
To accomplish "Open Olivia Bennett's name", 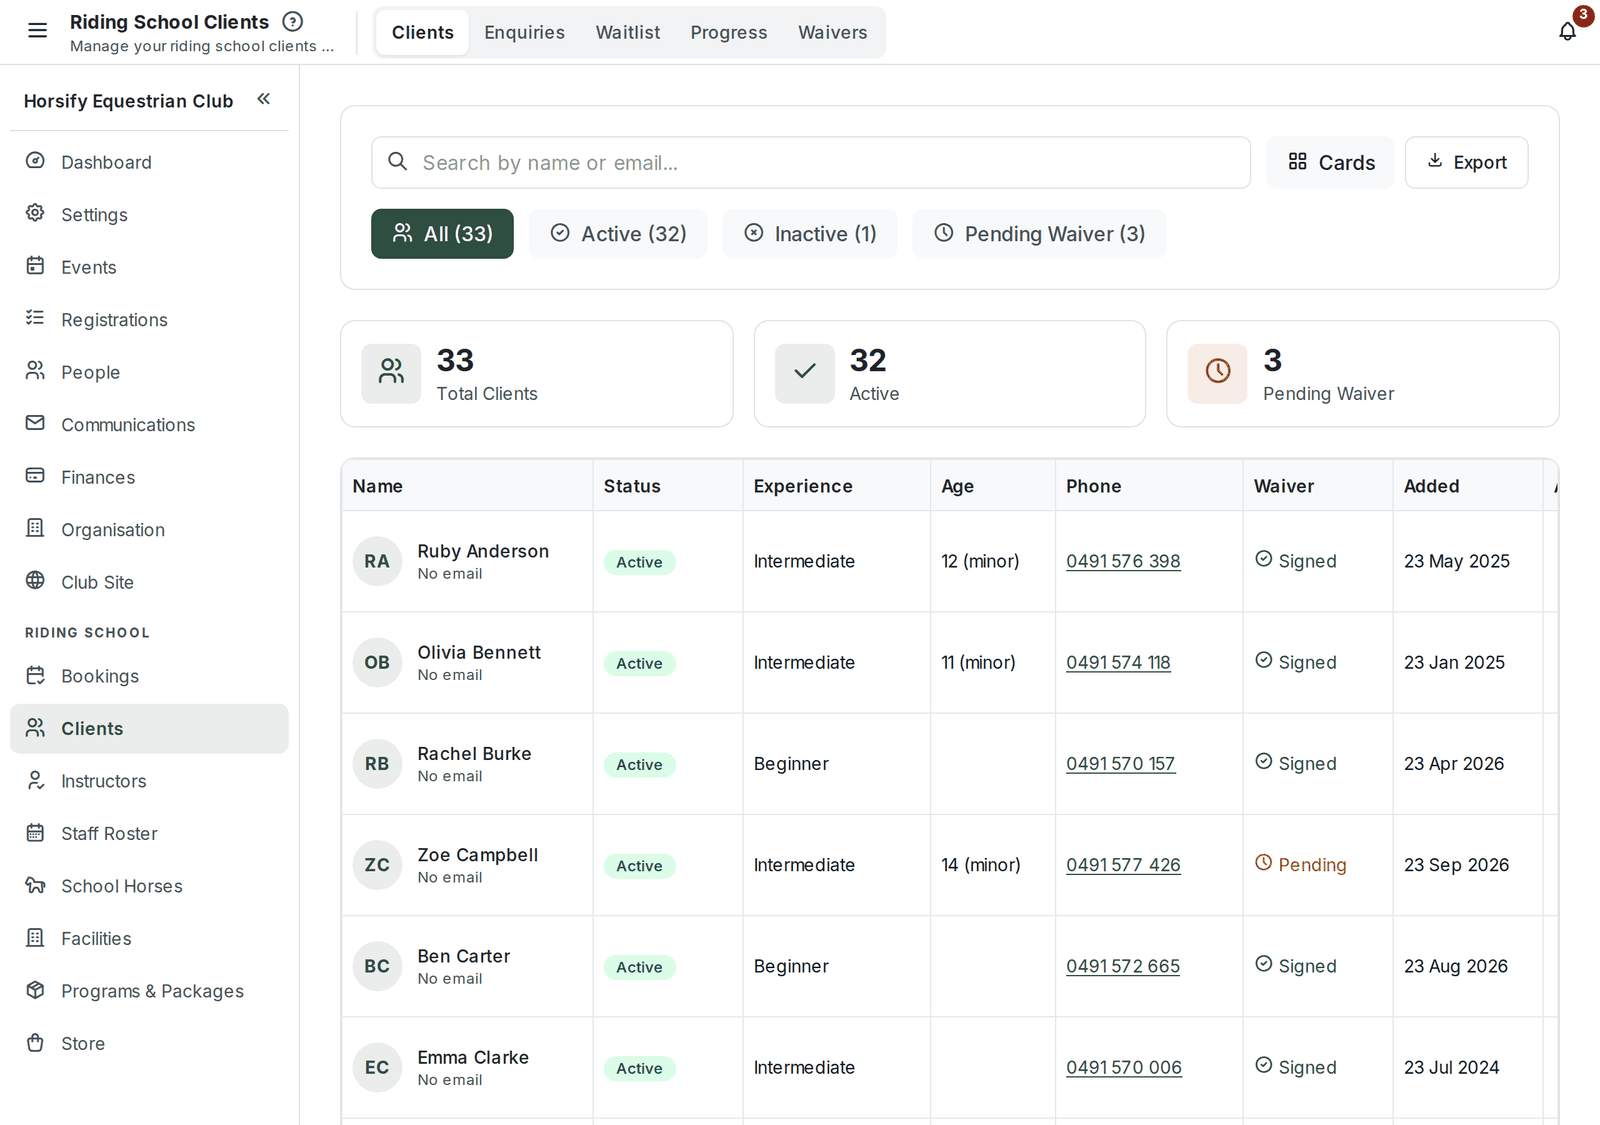I will pyautogui.click(x=479, y=652).
